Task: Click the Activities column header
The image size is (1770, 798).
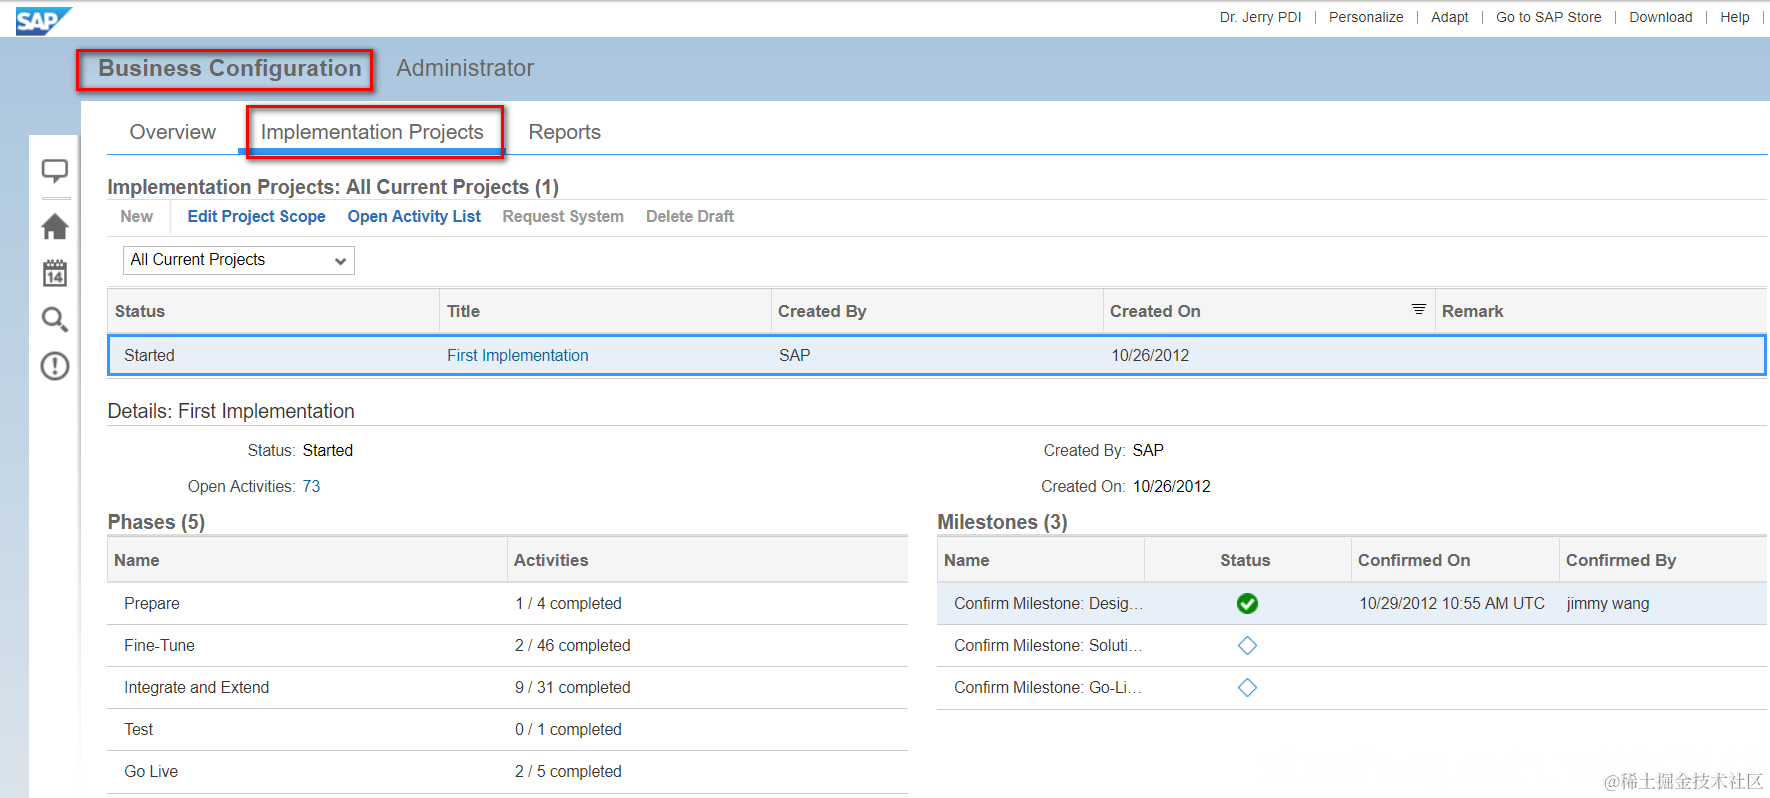Action: click(x=707, y=560)
